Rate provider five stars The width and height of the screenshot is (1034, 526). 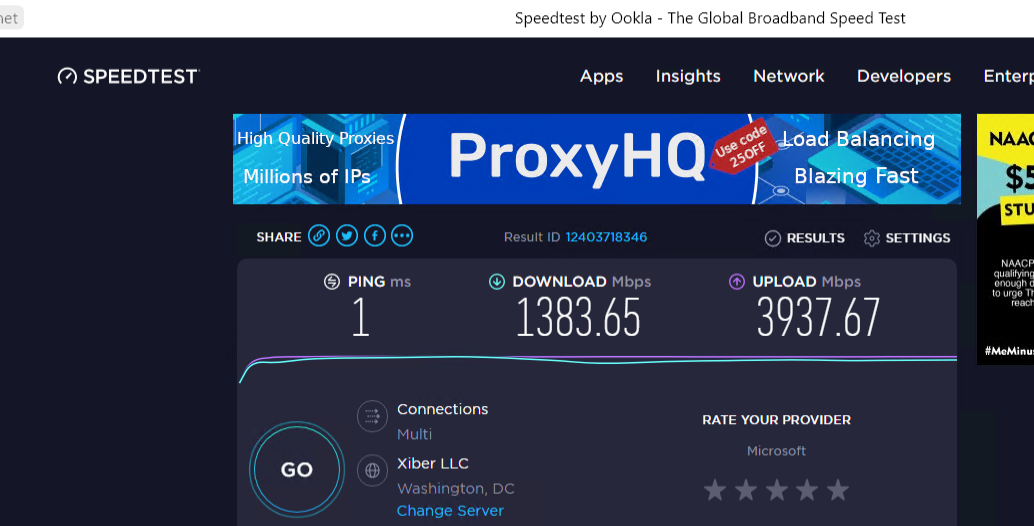pyautogui.click(x=838, y=490)
